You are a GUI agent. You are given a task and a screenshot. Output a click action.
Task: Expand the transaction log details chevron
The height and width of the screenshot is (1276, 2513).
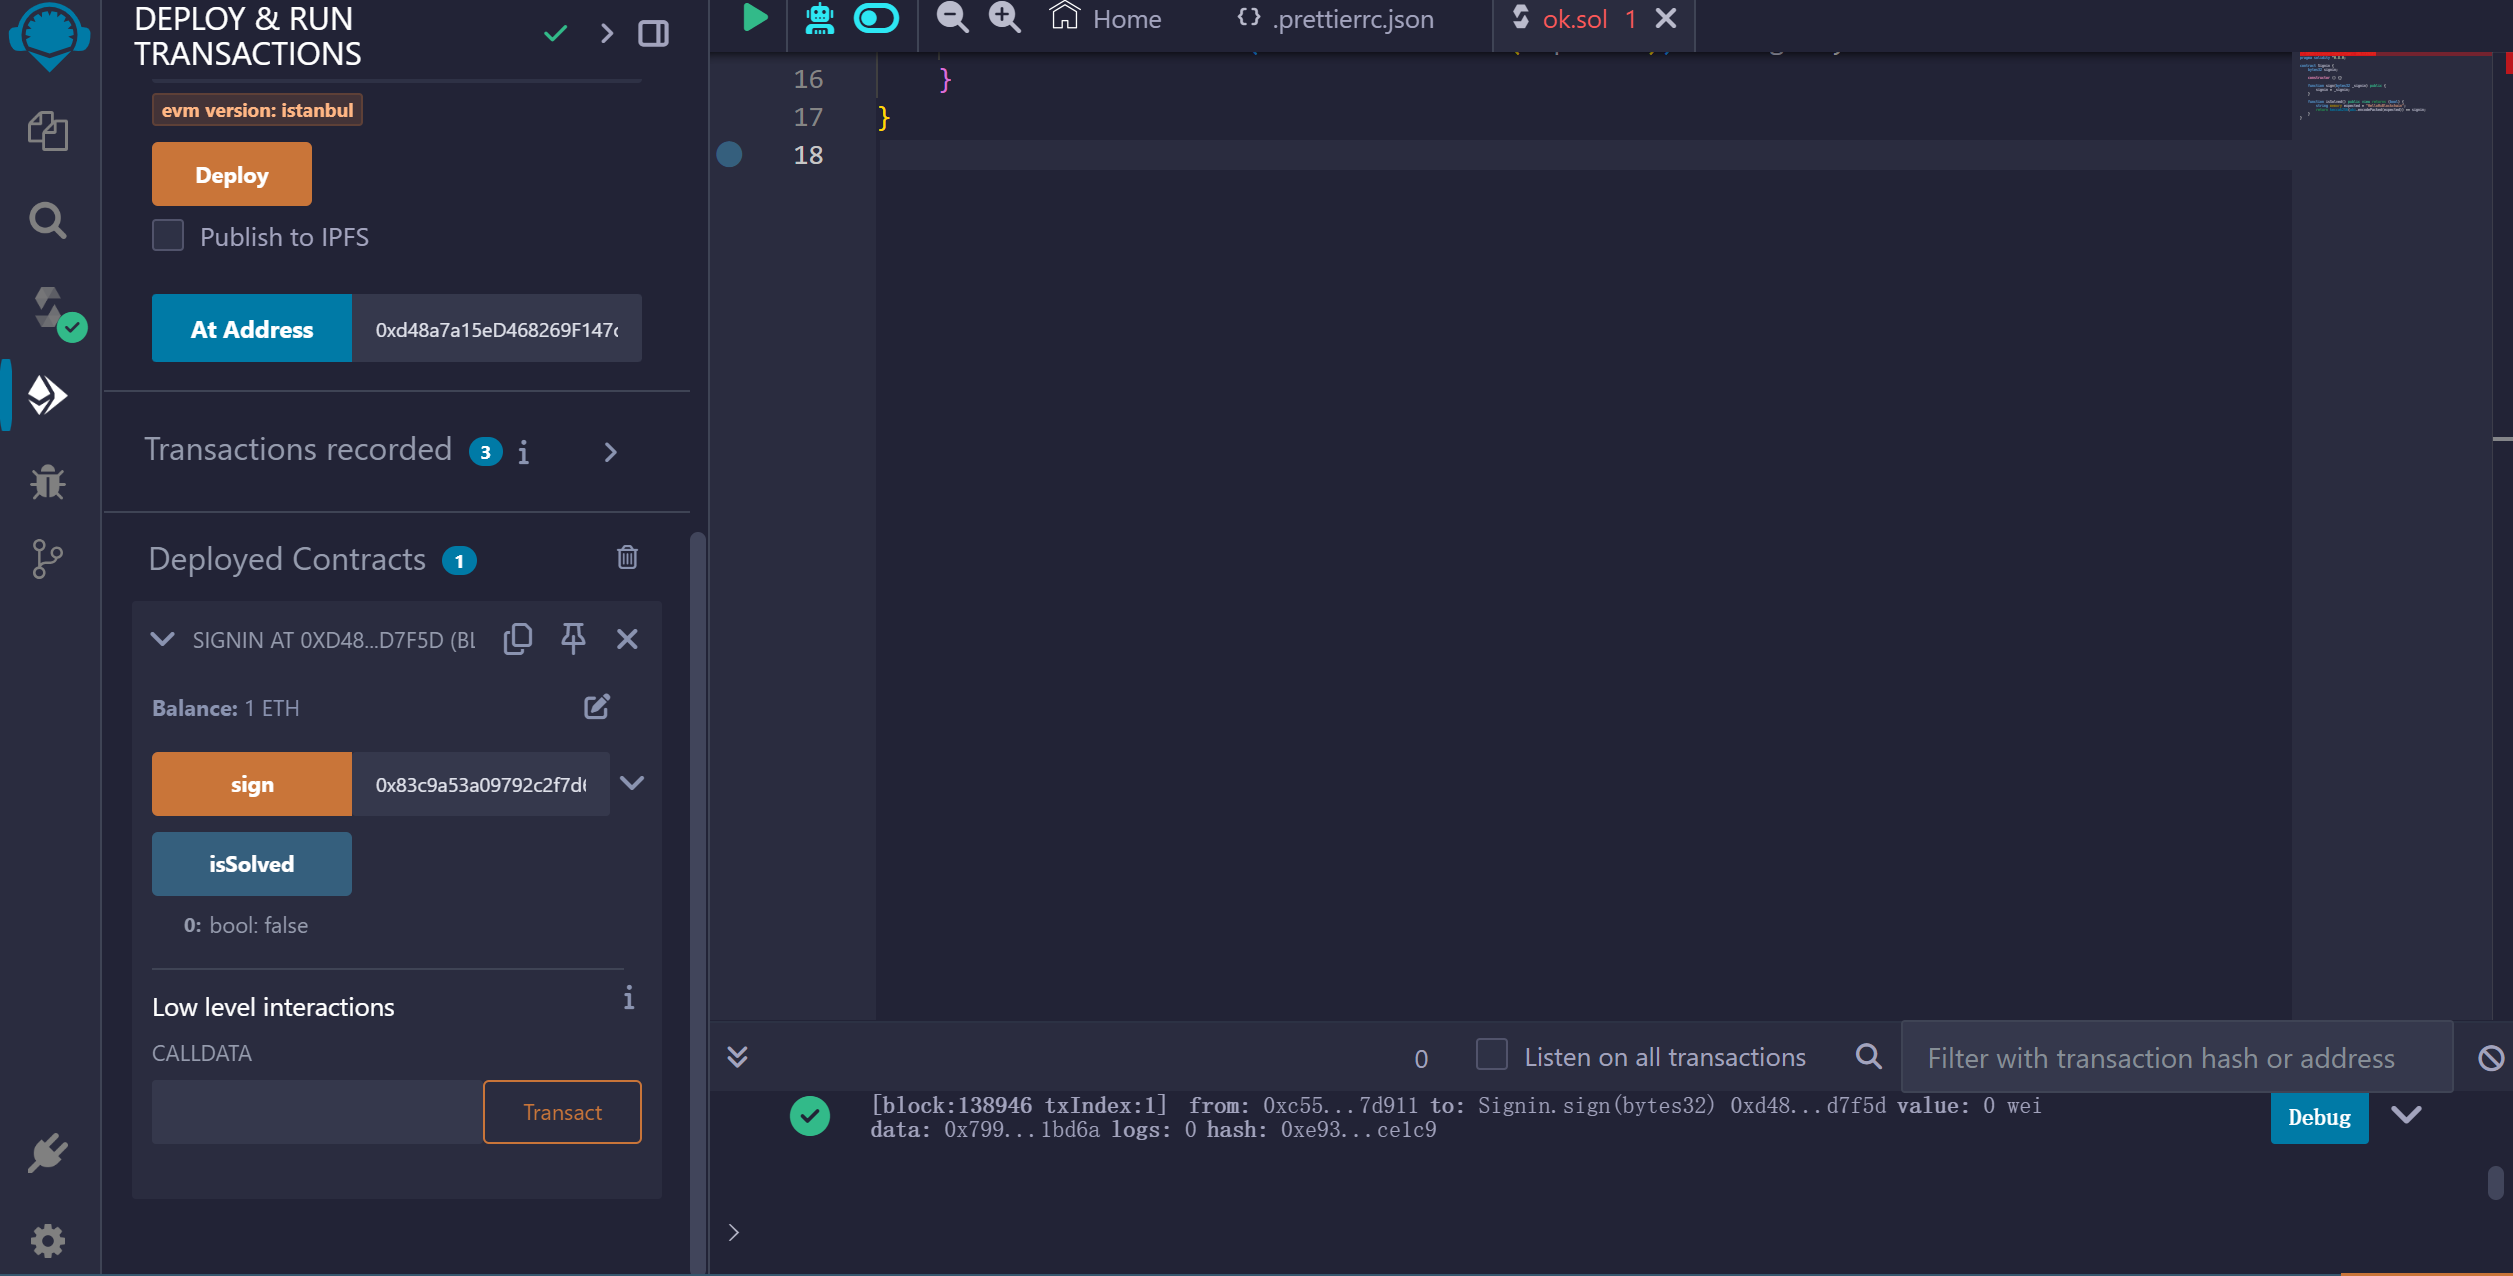coord(2406,1115)
